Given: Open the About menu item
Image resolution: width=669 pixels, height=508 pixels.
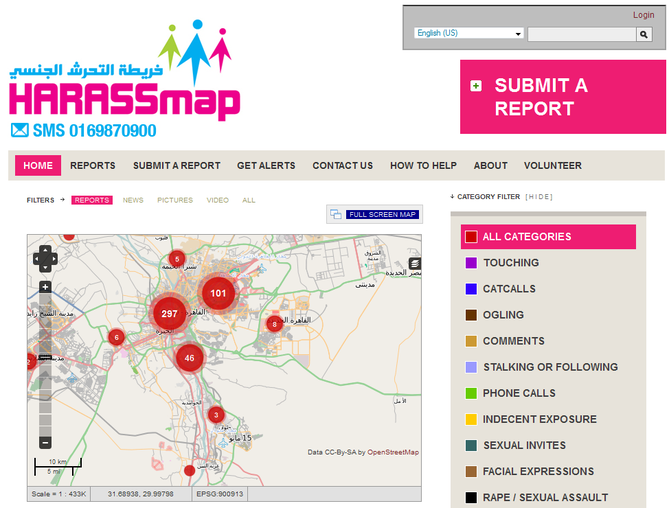Looking at the screenshot, I should 491,165.
